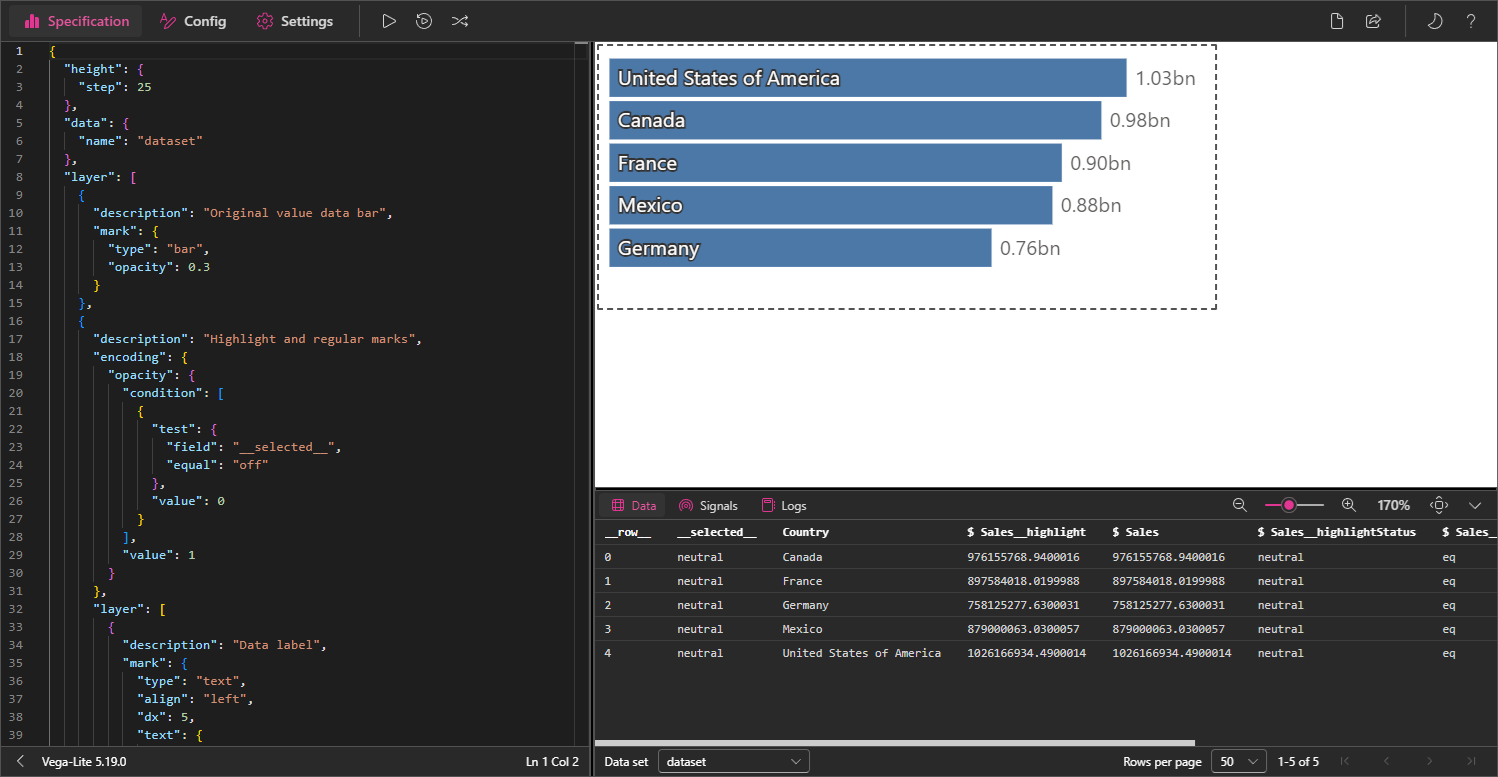Open the Signals tab

pyautogui.click(x=708, y=506)
